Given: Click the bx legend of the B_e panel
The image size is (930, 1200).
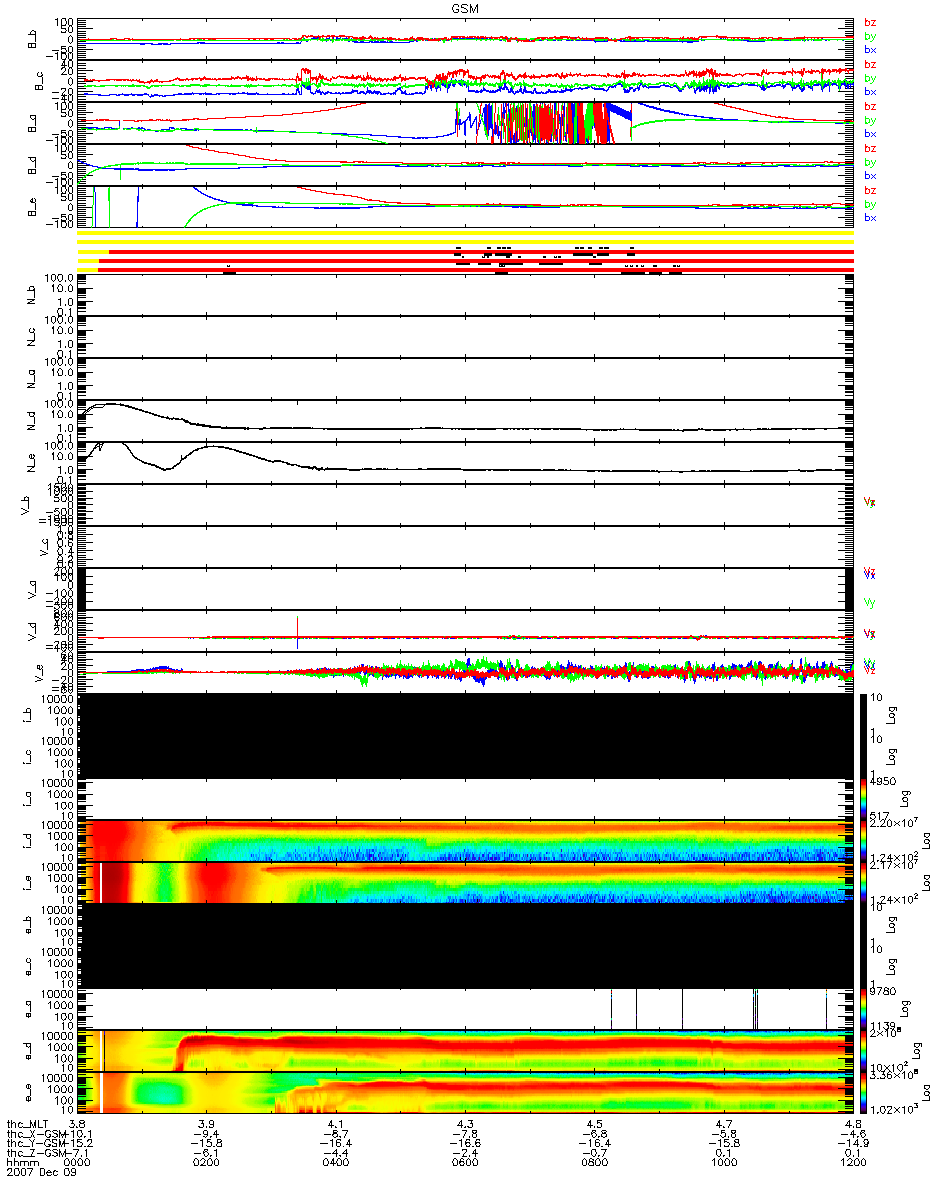Looking at the screenshot, I should click(870, 217).
